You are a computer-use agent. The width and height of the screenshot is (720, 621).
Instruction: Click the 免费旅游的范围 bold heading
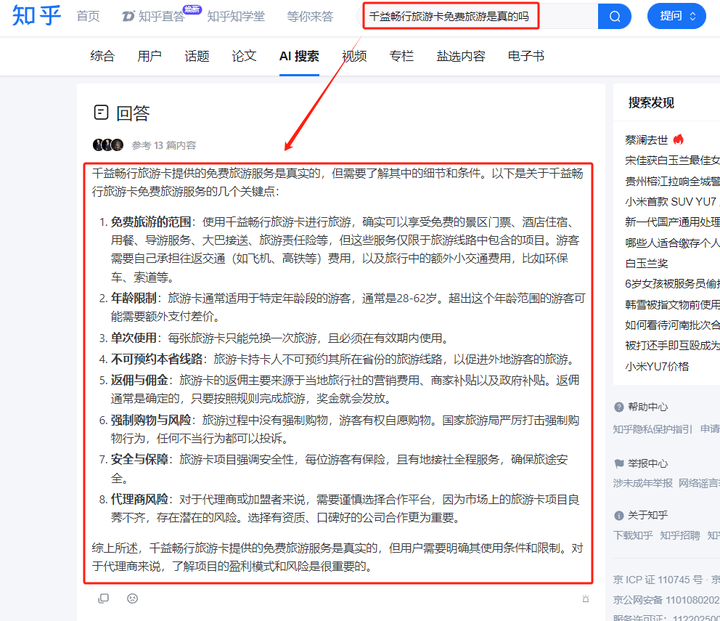pos(151,222)
